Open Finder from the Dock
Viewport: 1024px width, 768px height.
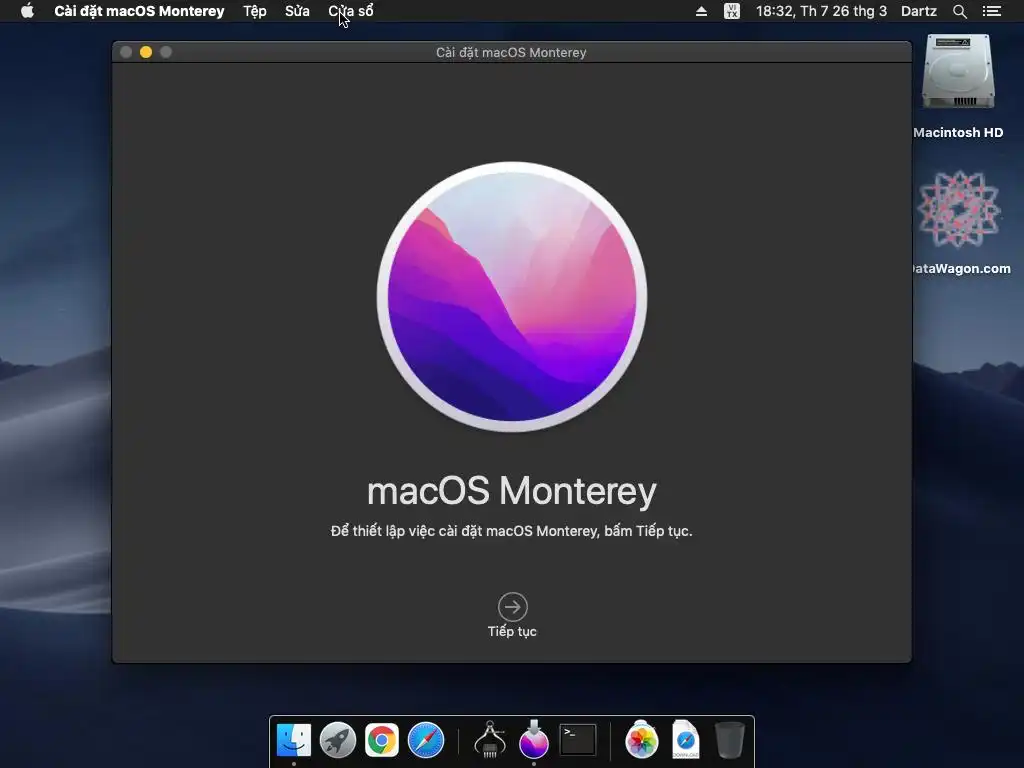coord(294,741)
